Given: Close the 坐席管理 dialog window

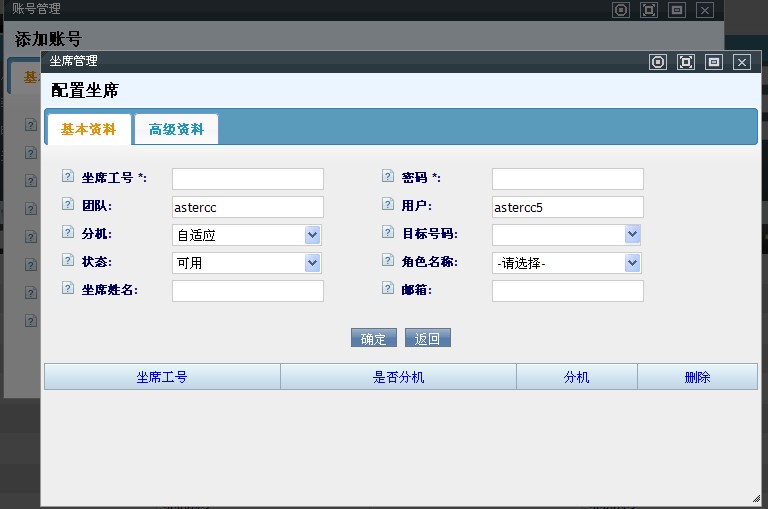Looking at the screenshot, I should coord(741,62).
